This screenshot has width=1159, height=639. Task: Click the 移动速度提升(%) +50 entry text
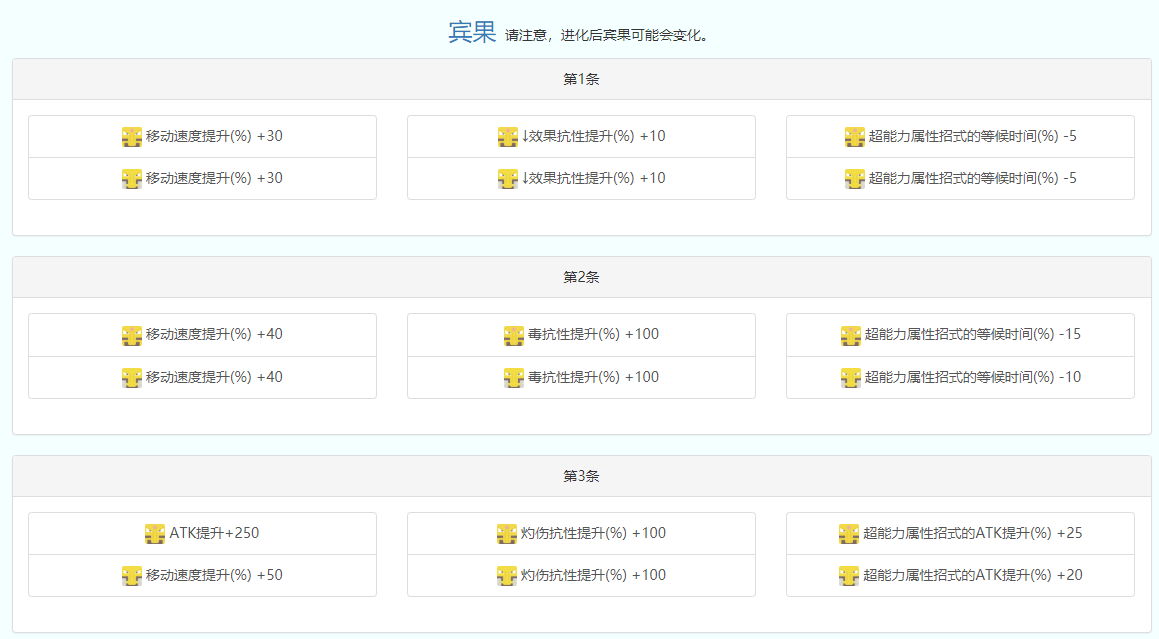click(214, 575)
